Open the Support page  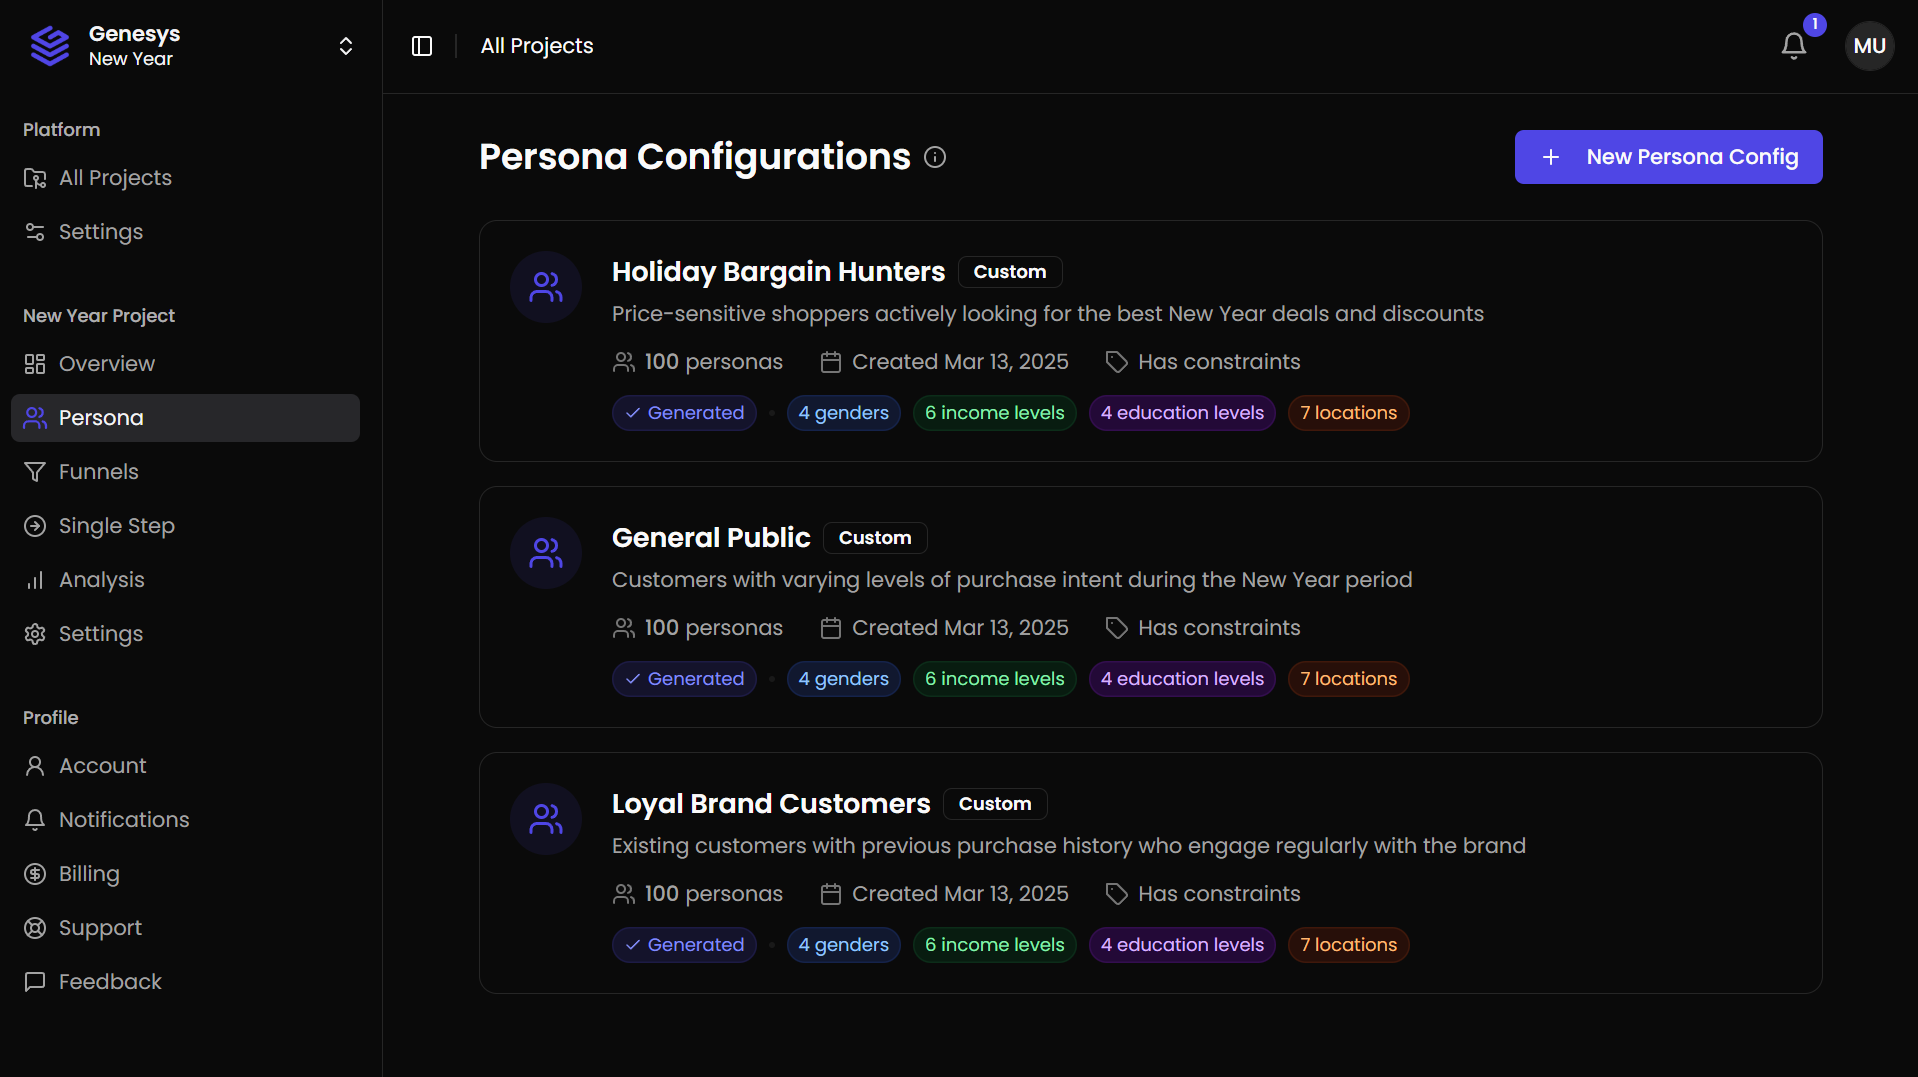tap(185, 928)
